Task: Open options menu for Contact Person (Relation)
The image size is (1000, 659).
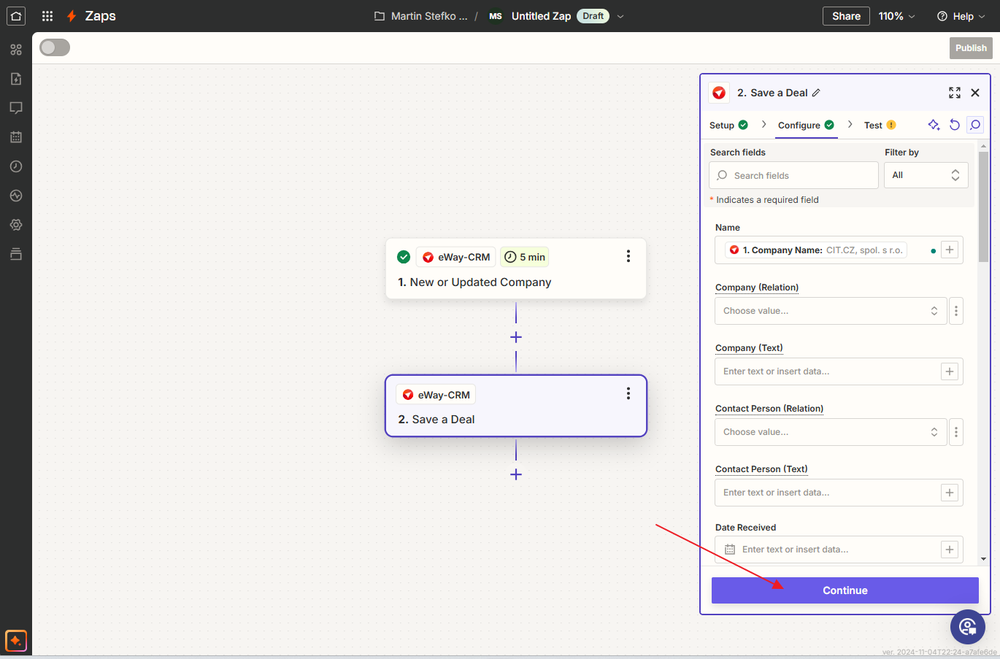Action: (956, 432)
